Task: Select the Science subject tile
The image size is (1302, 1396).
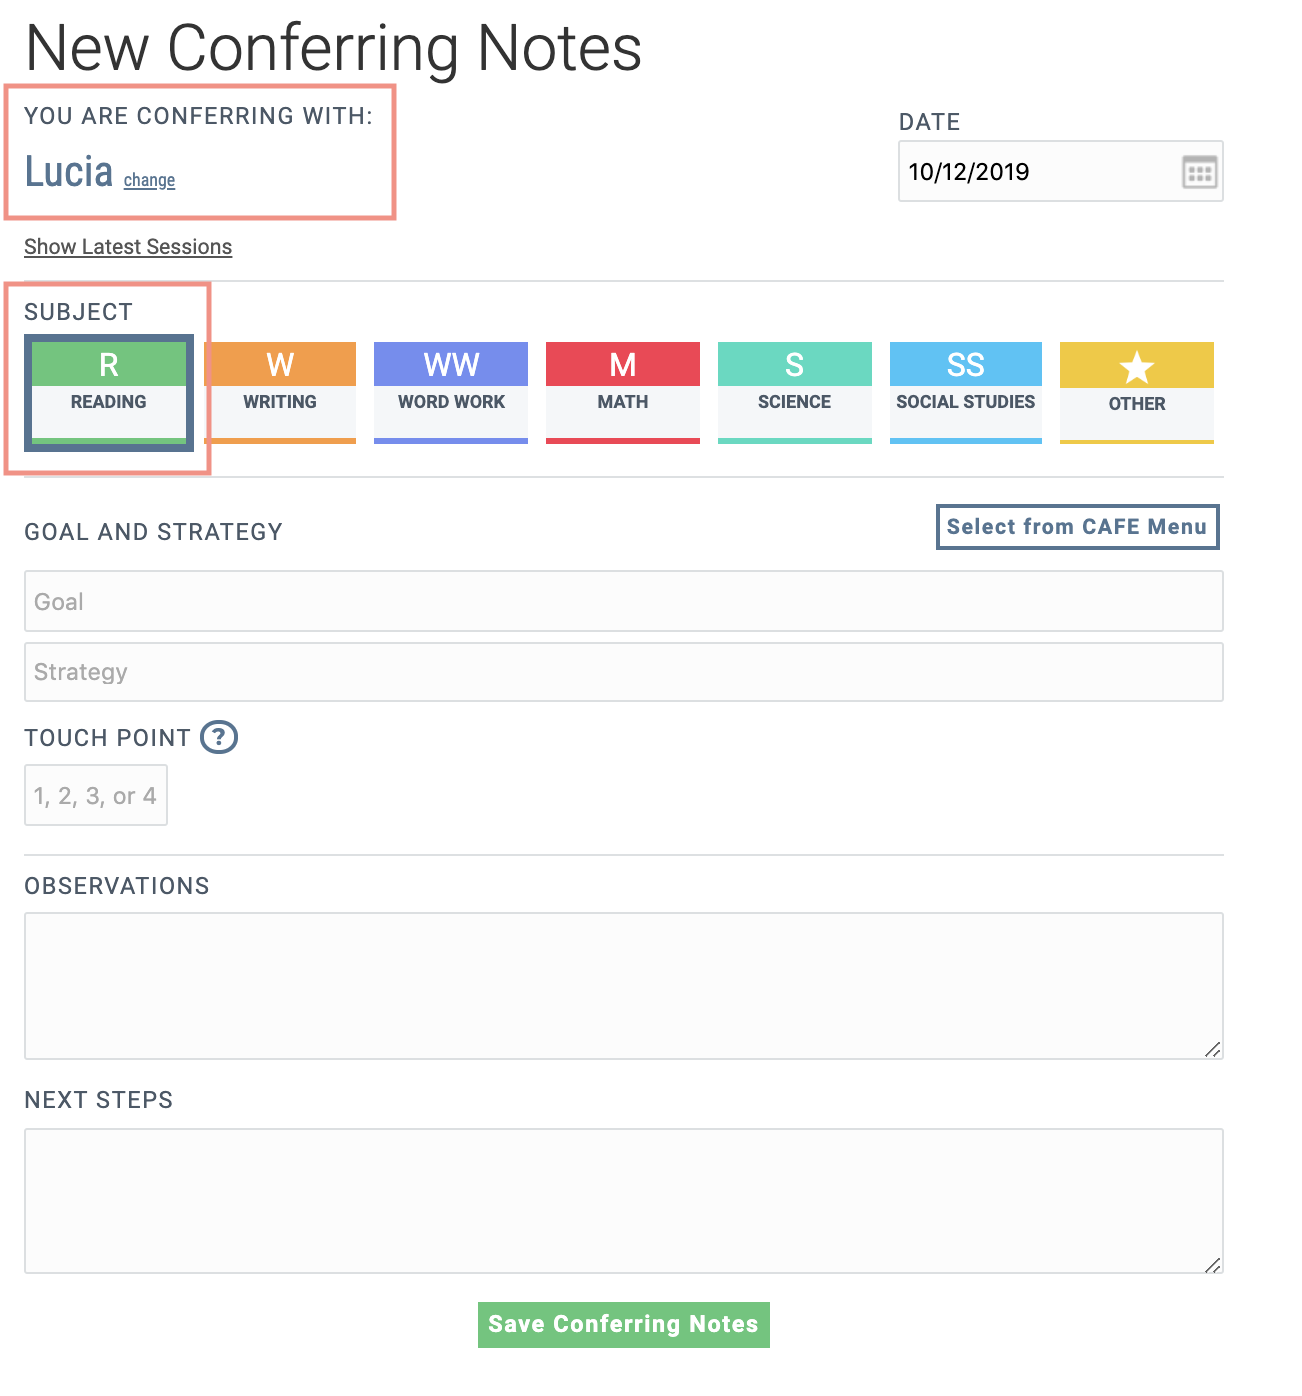Action: pyautogui.click(x=794, y=391)
